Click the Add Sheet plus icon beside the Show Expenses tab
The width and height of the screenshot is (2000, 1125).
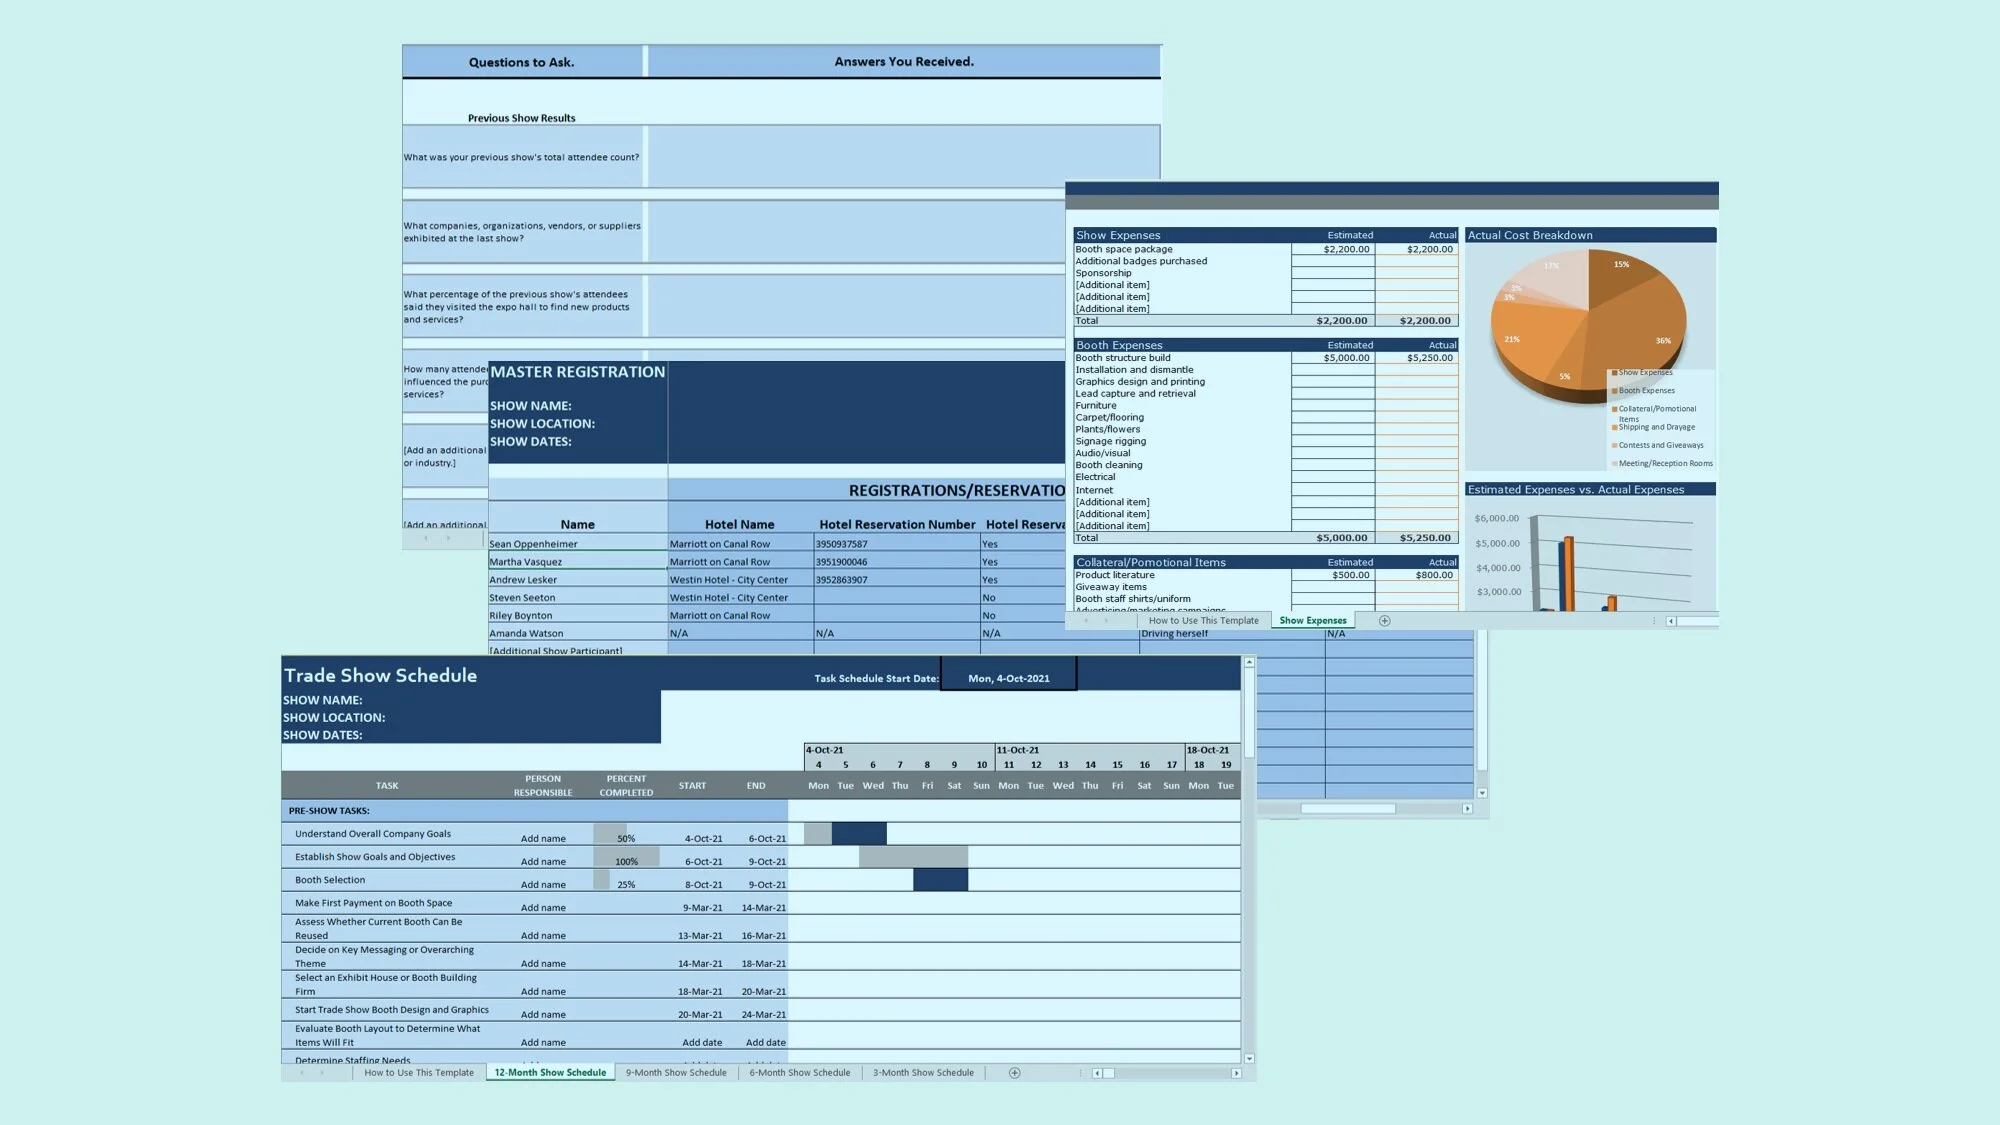(1384, 620)
